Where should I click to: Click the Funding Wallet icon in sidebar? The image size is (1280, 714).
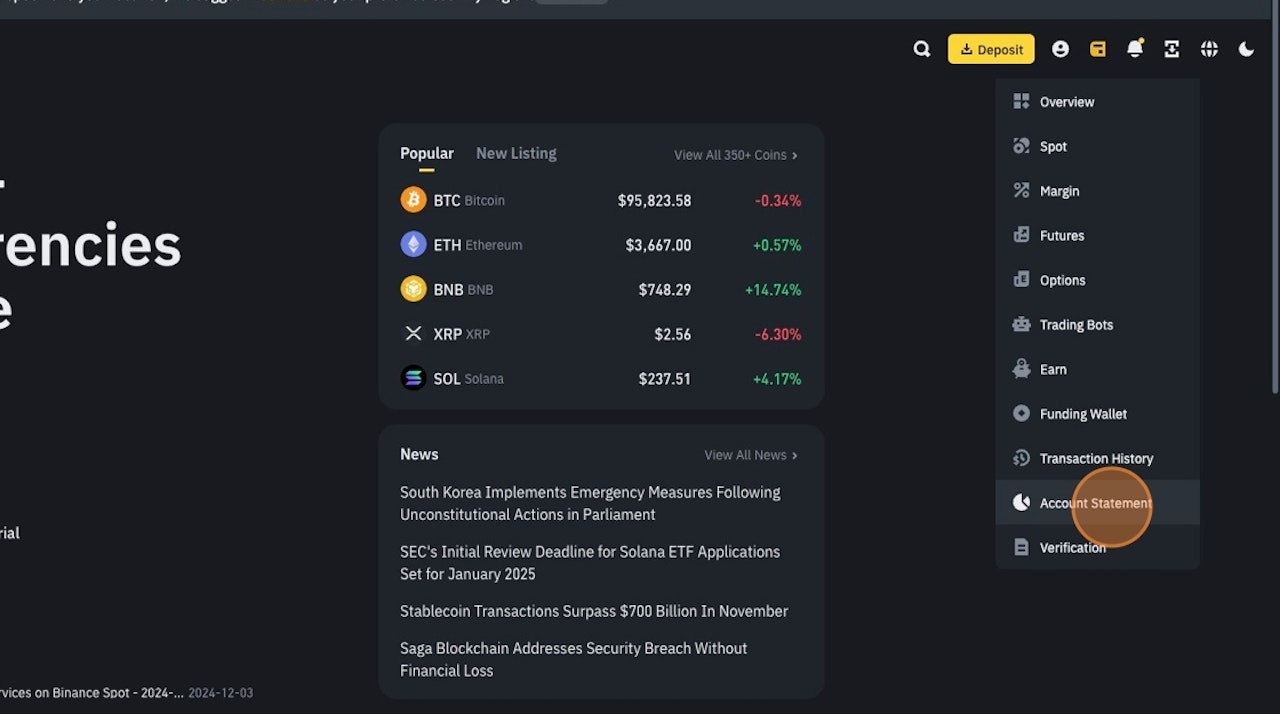pyautogui.click(x=1020, y=413)
